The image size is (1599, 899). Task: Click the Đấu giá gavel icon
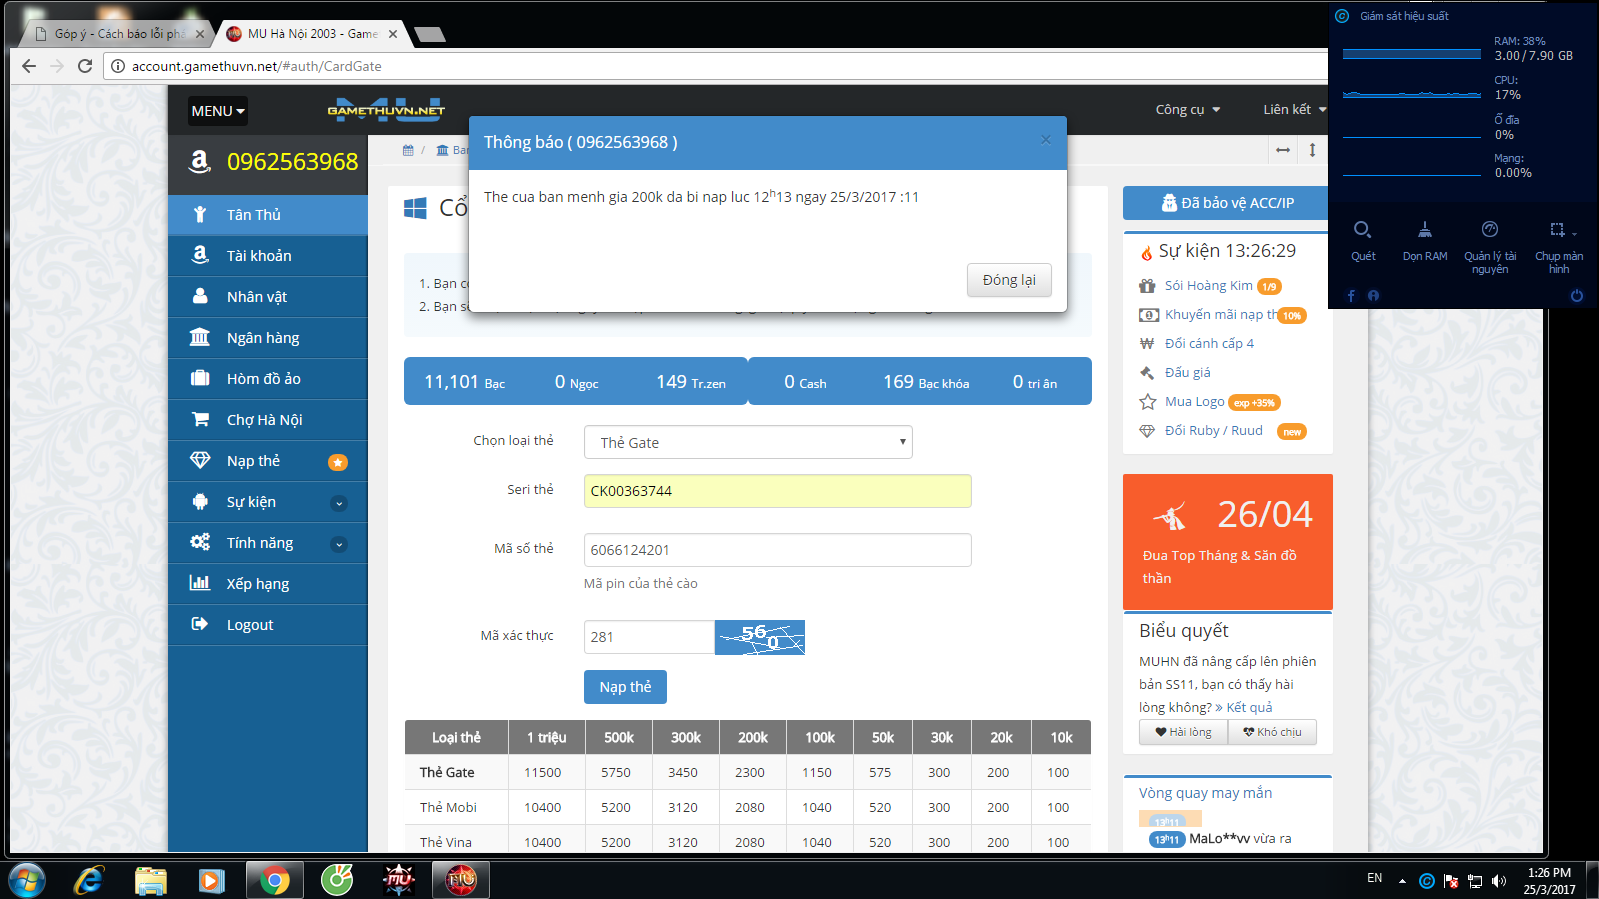1147,373
